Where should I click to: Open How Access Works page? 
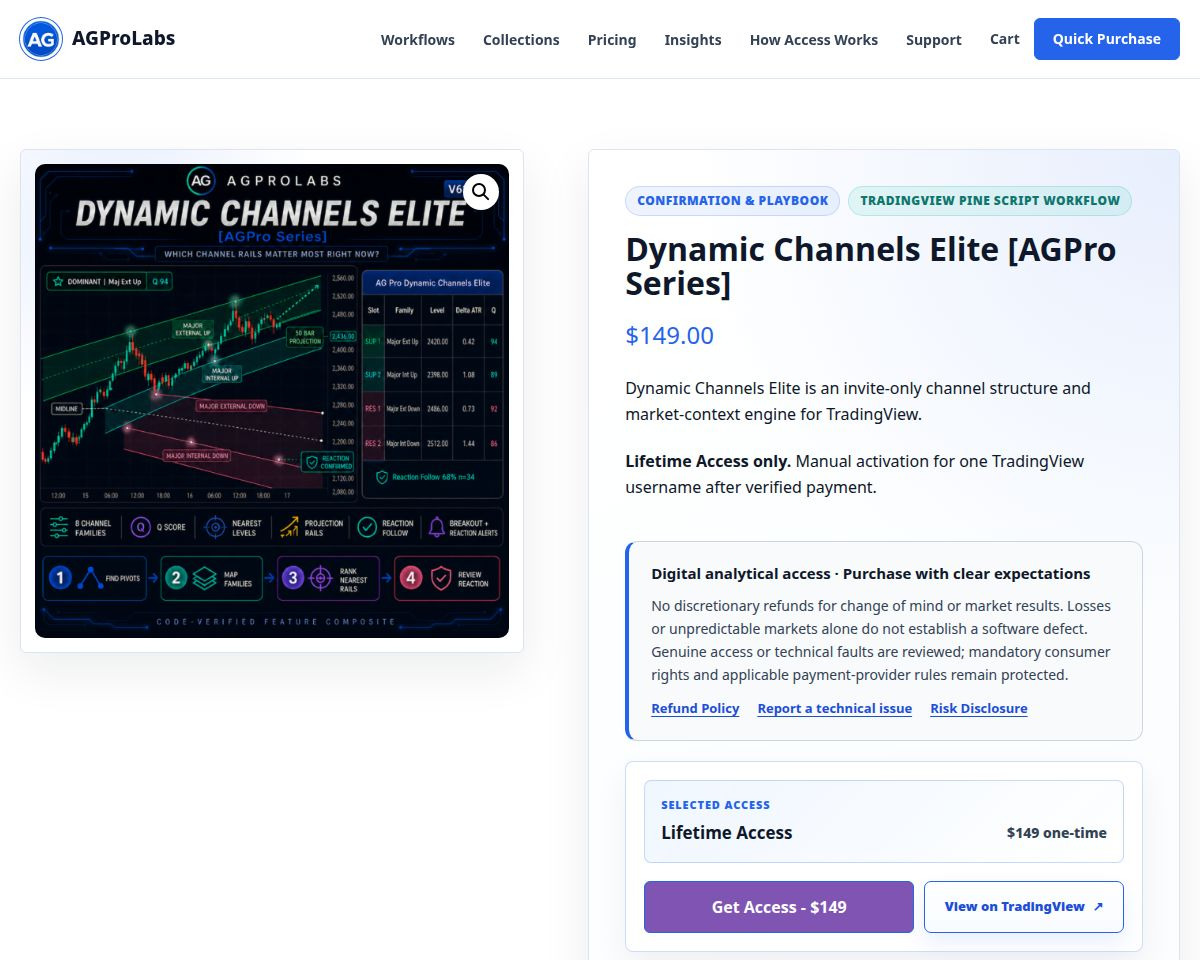(x=814, y=40)
